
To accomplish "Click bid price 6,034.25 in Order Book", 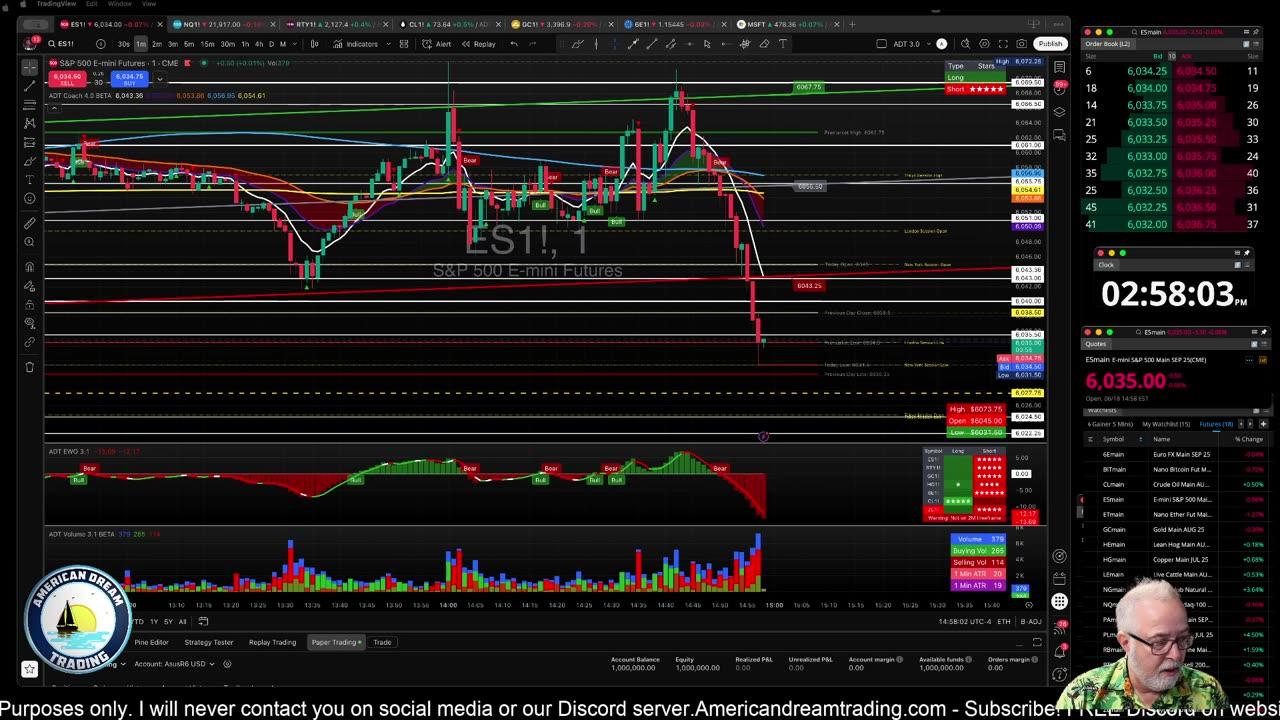I will pos(1147,71).
